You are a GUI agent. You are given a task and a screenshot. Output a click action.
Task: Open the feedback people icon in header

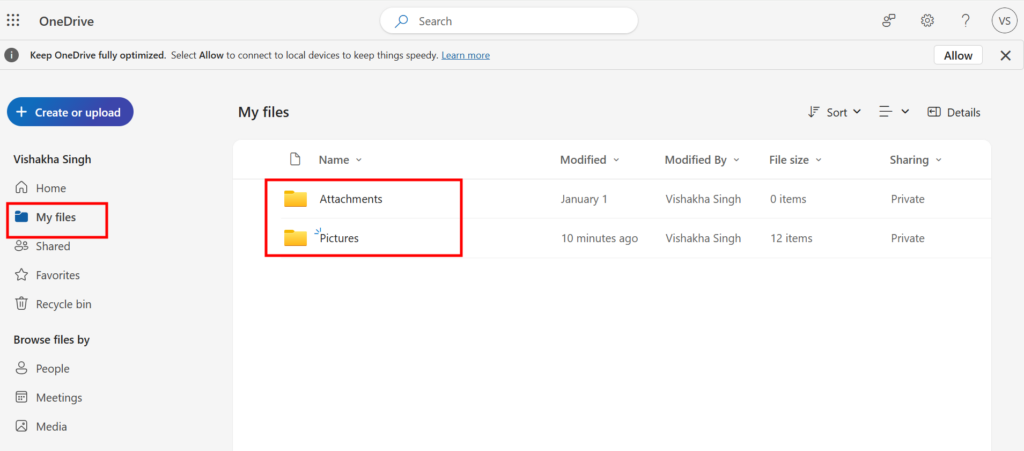888,21
